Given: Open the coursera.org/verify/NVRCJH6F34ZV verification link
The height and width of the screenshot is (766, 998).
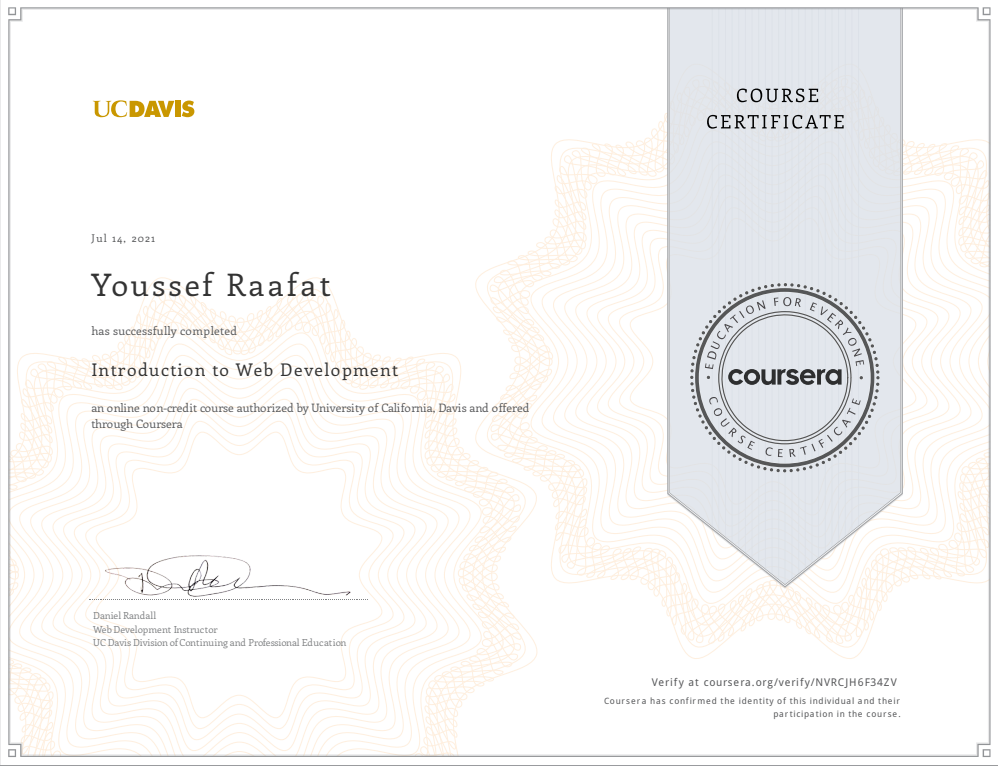Looking at the screenshot, I should [800, 682].
